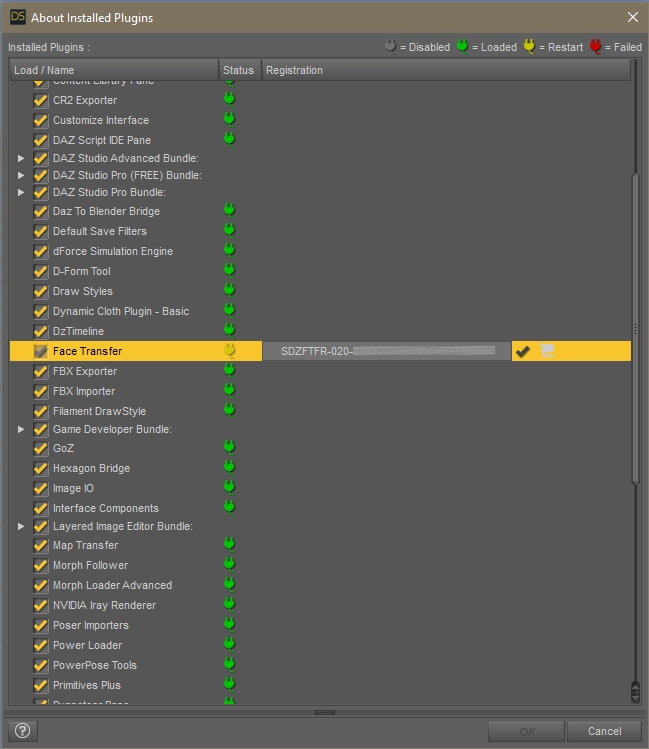Click the yellow Restart plug legend icon
The height and width of the screenshot is (749, 649).
529,46
